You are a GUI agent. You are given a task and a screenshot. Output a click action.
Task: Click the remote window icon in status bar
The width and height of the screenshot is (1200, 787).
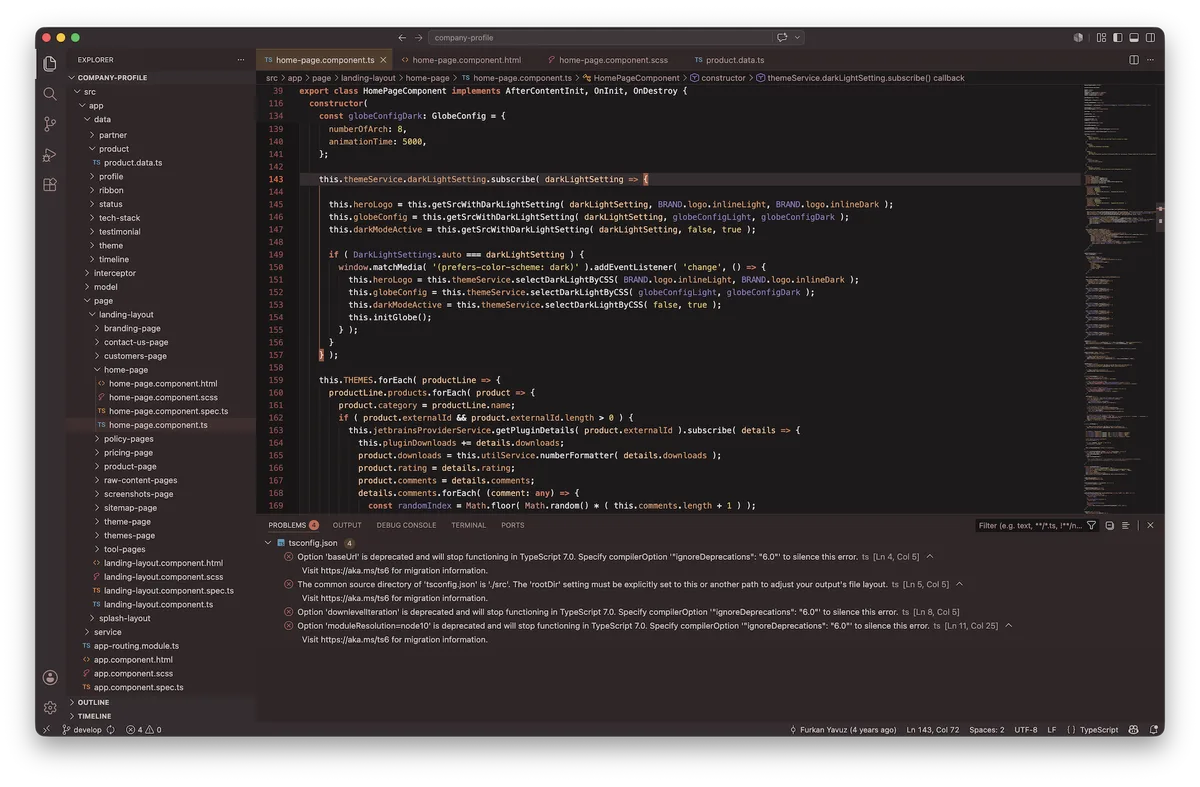click(46, 730)
